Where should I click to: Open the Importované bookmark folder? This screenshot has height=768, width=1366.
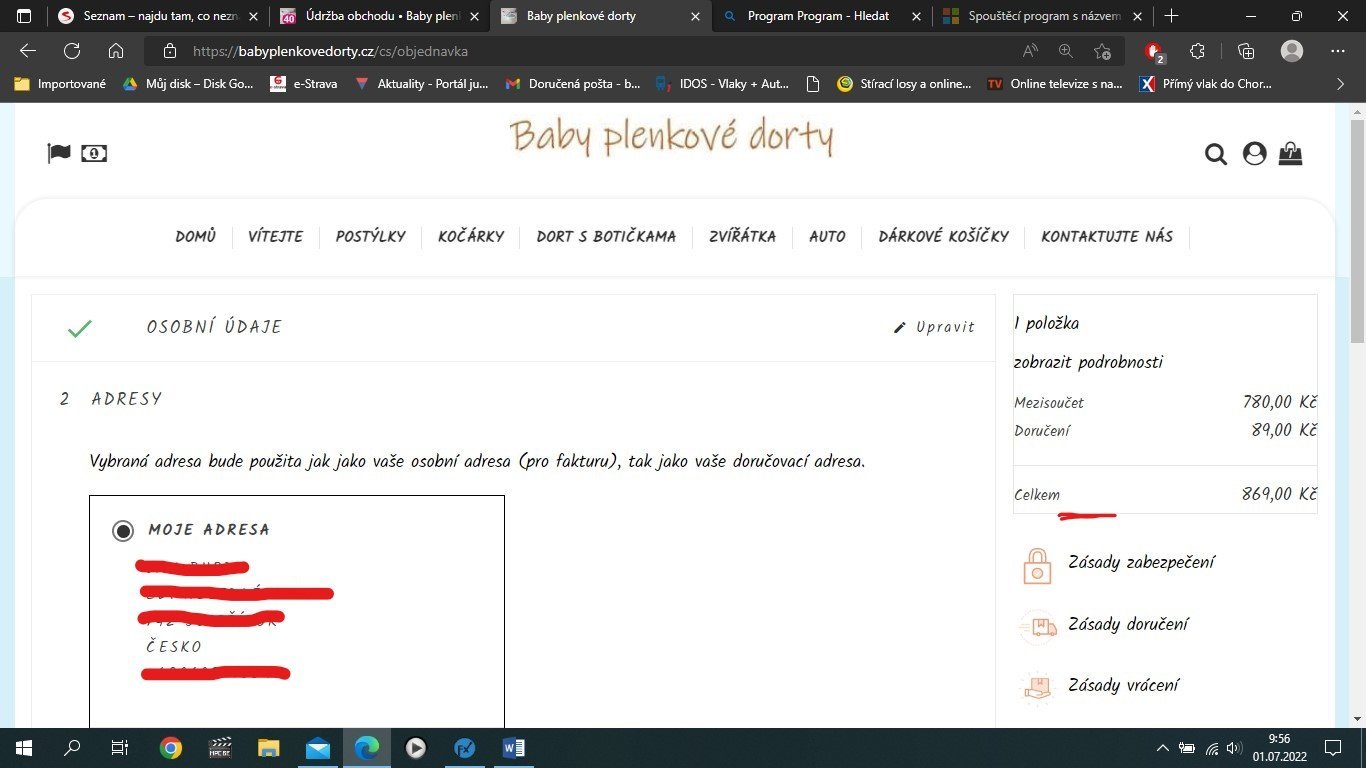60,84
